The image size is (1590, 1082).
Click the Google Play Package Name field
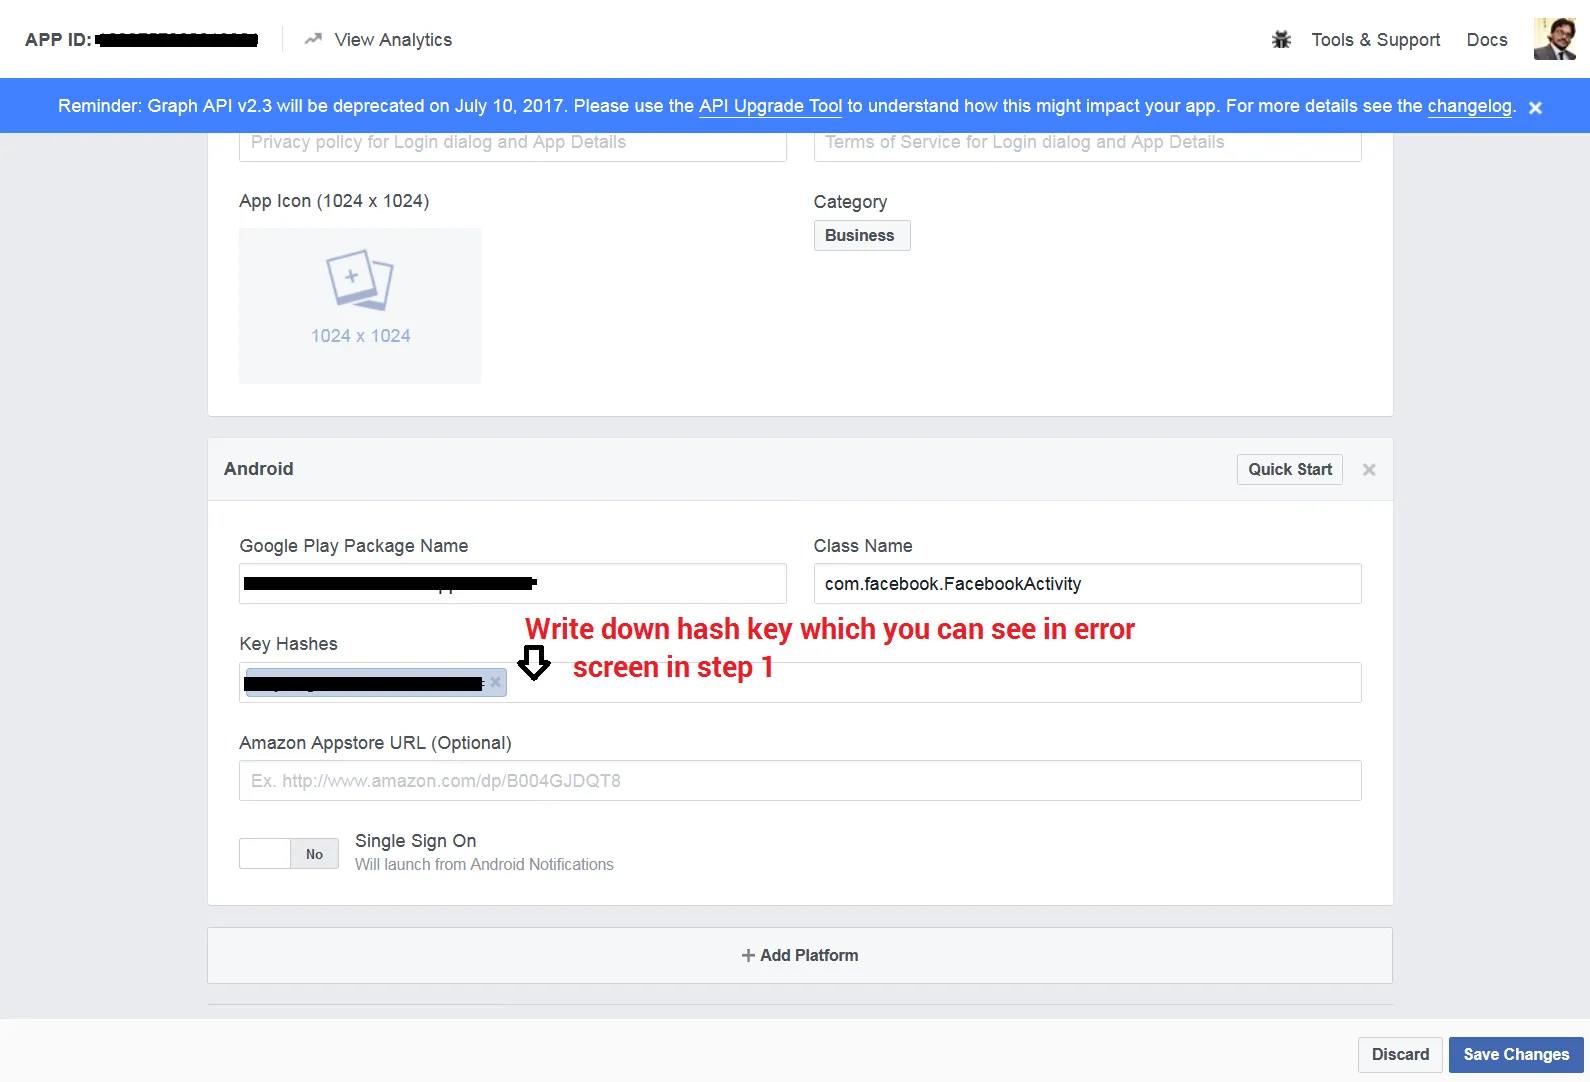(x=513, y=584)
